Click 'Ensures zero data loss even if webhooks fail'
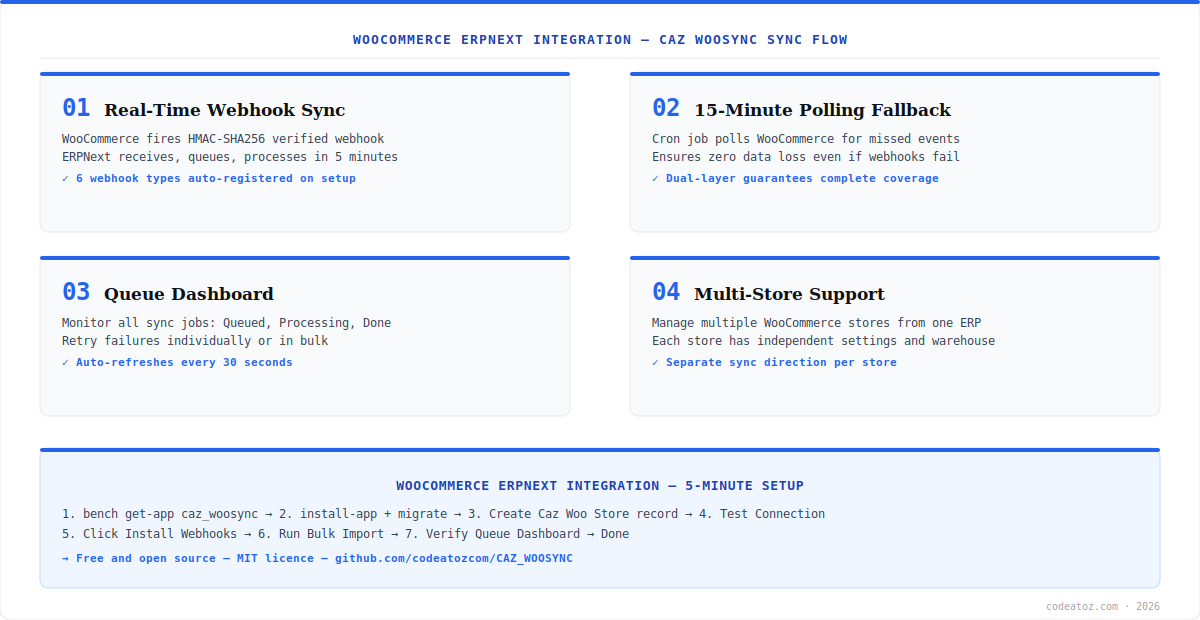This screenshot has height=620, width=1200. tap(806, 157)
